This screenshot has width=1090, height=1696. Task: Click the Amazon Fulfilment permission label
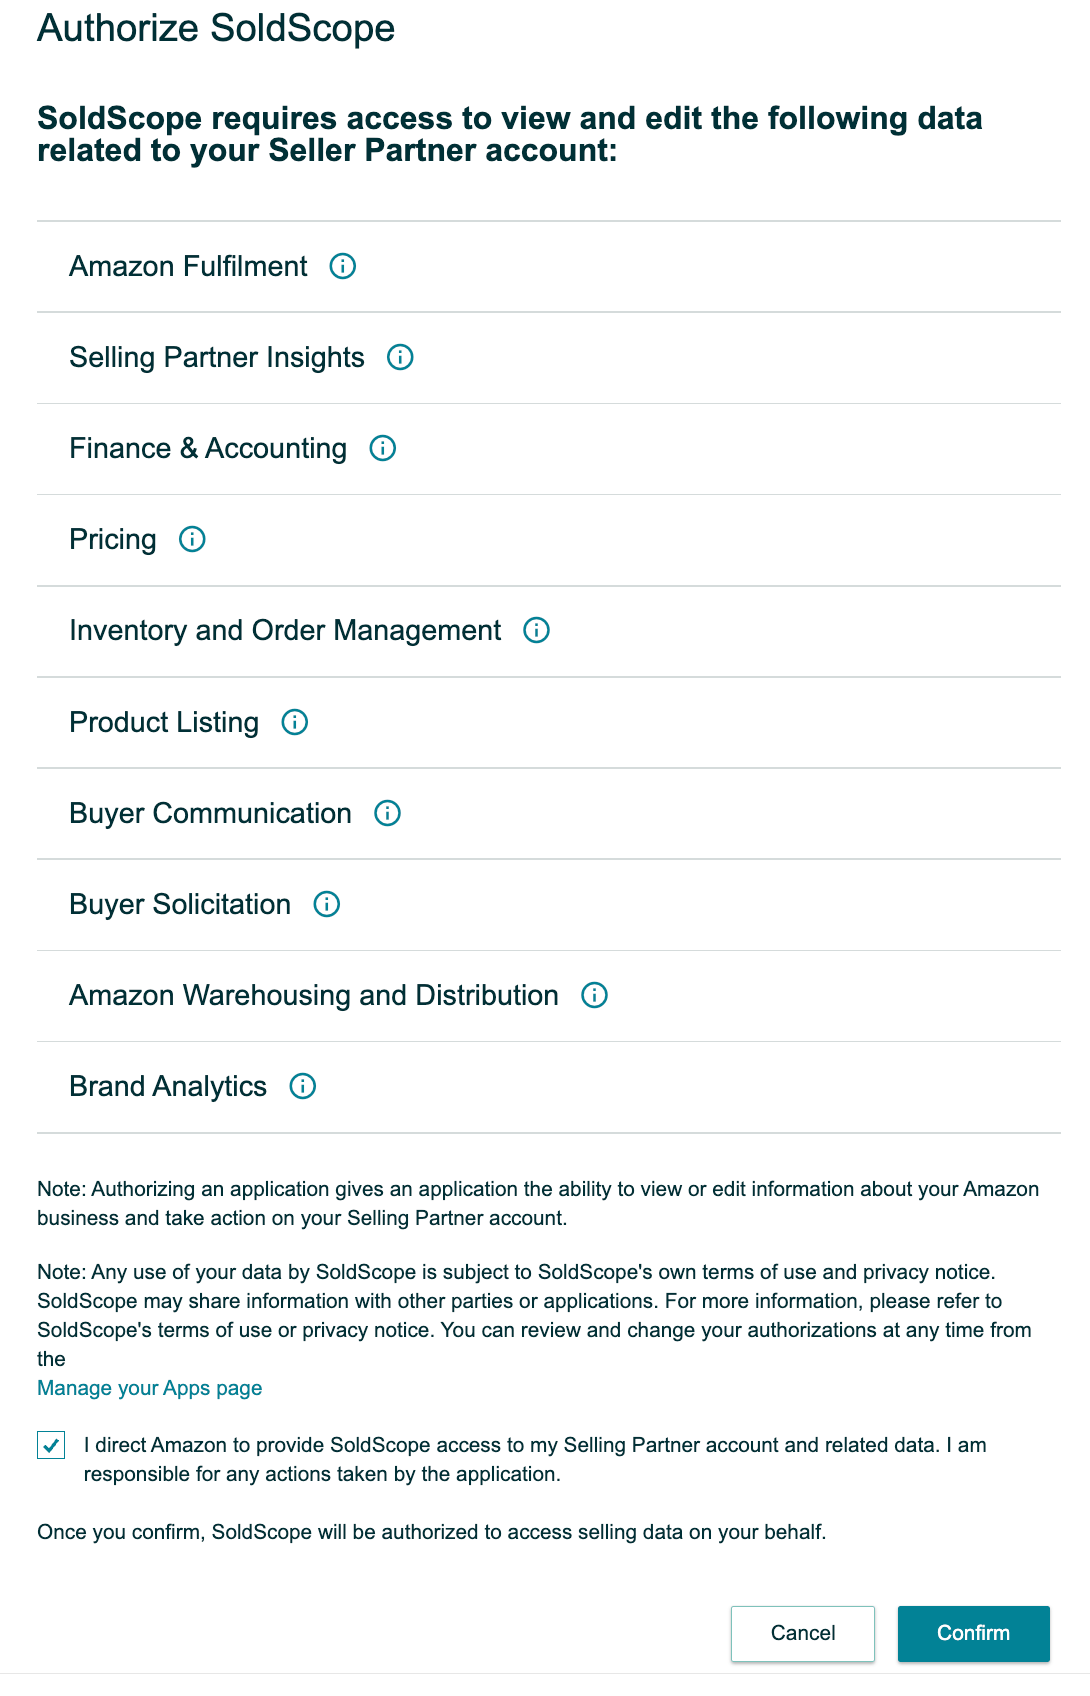(188, 266)
